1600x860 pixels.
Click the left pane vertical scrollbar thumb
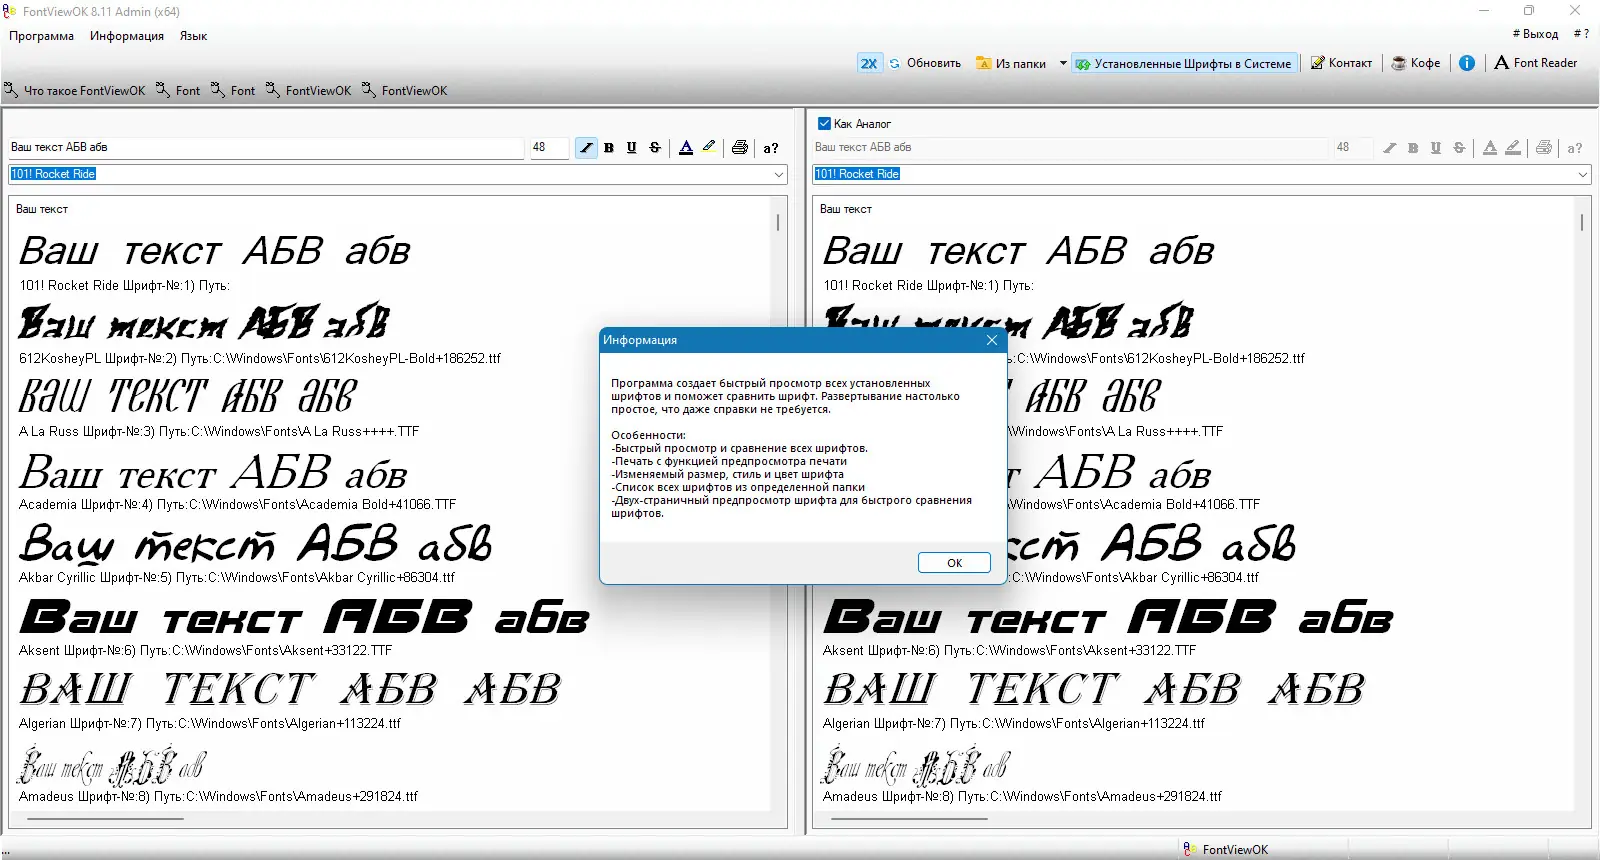pos(778,222)
